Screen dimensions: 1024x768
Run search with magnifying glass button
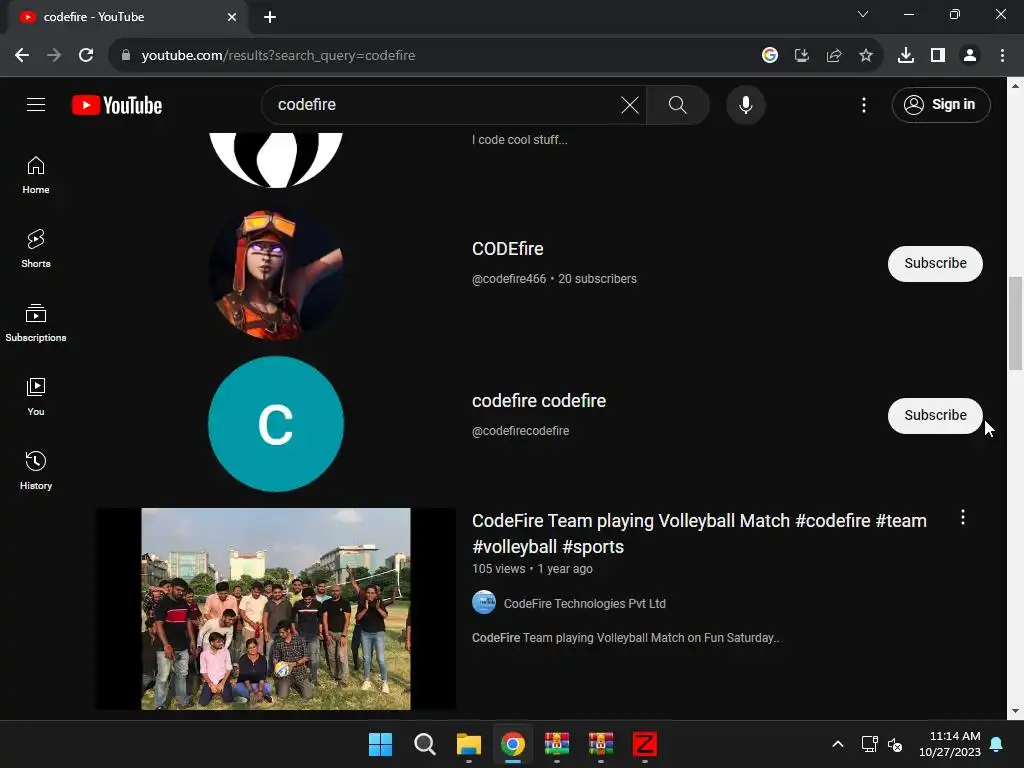click(x=677, y=104)
